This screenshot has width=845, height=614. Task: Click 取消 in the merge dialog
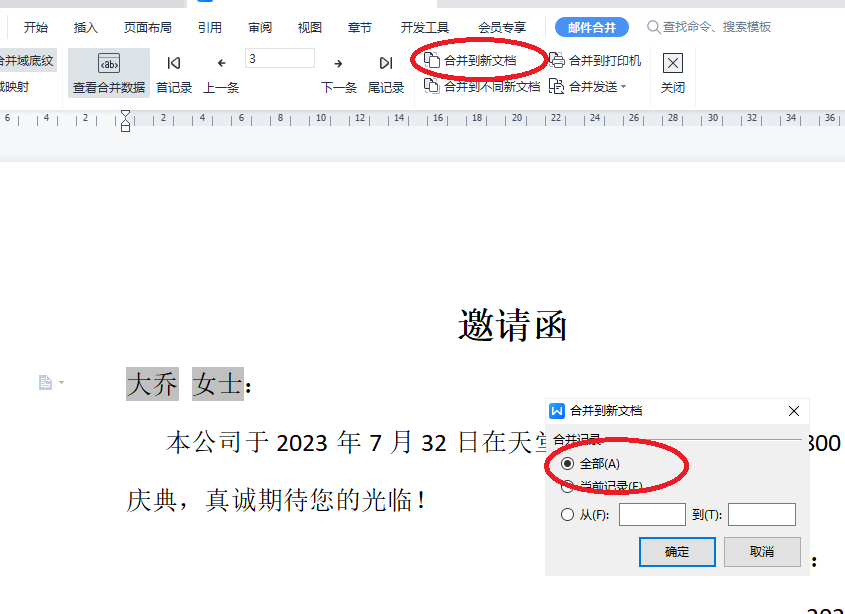pos(762,551)
